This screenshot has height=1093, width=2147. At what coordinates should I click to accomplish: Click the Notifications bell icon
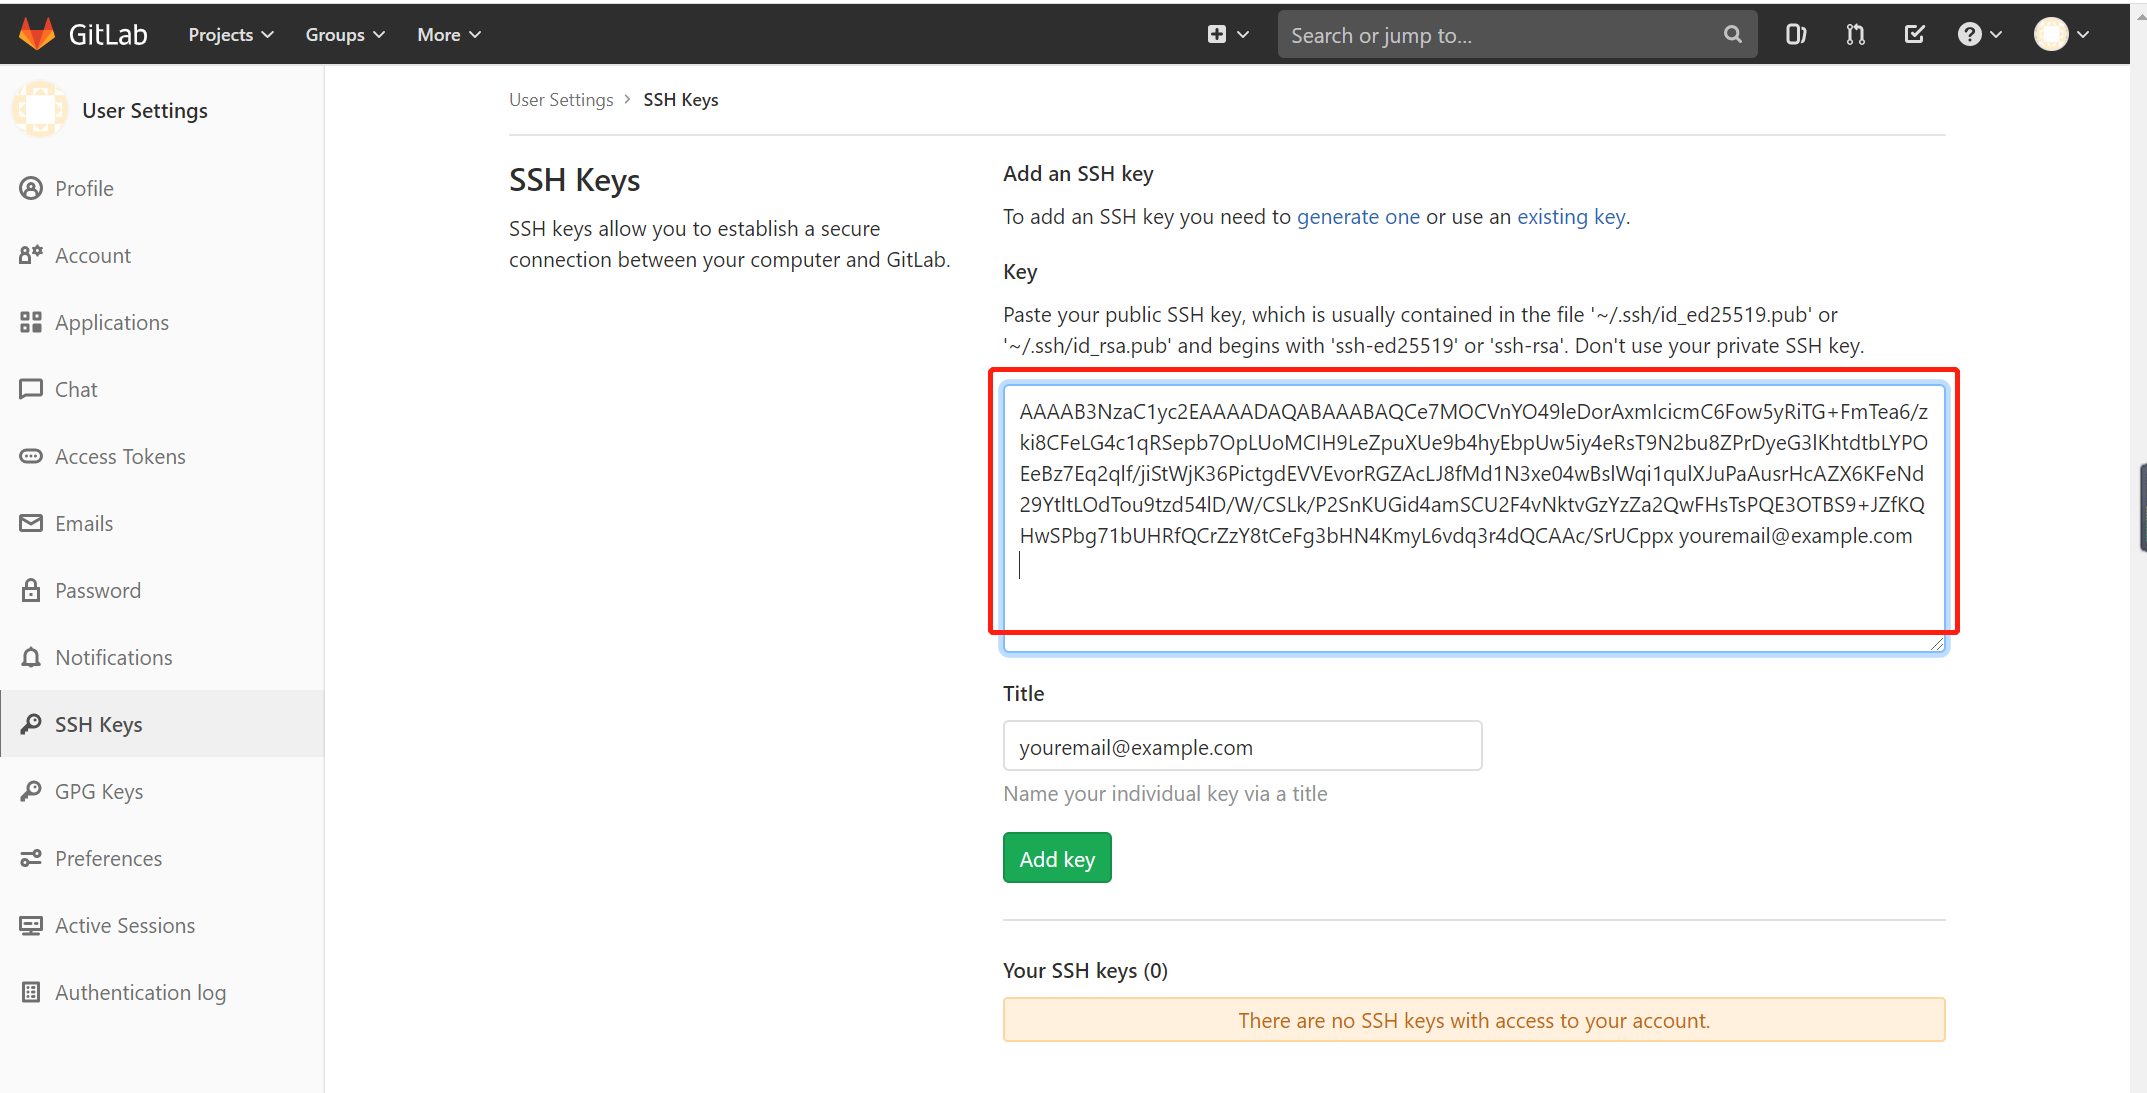31,657
